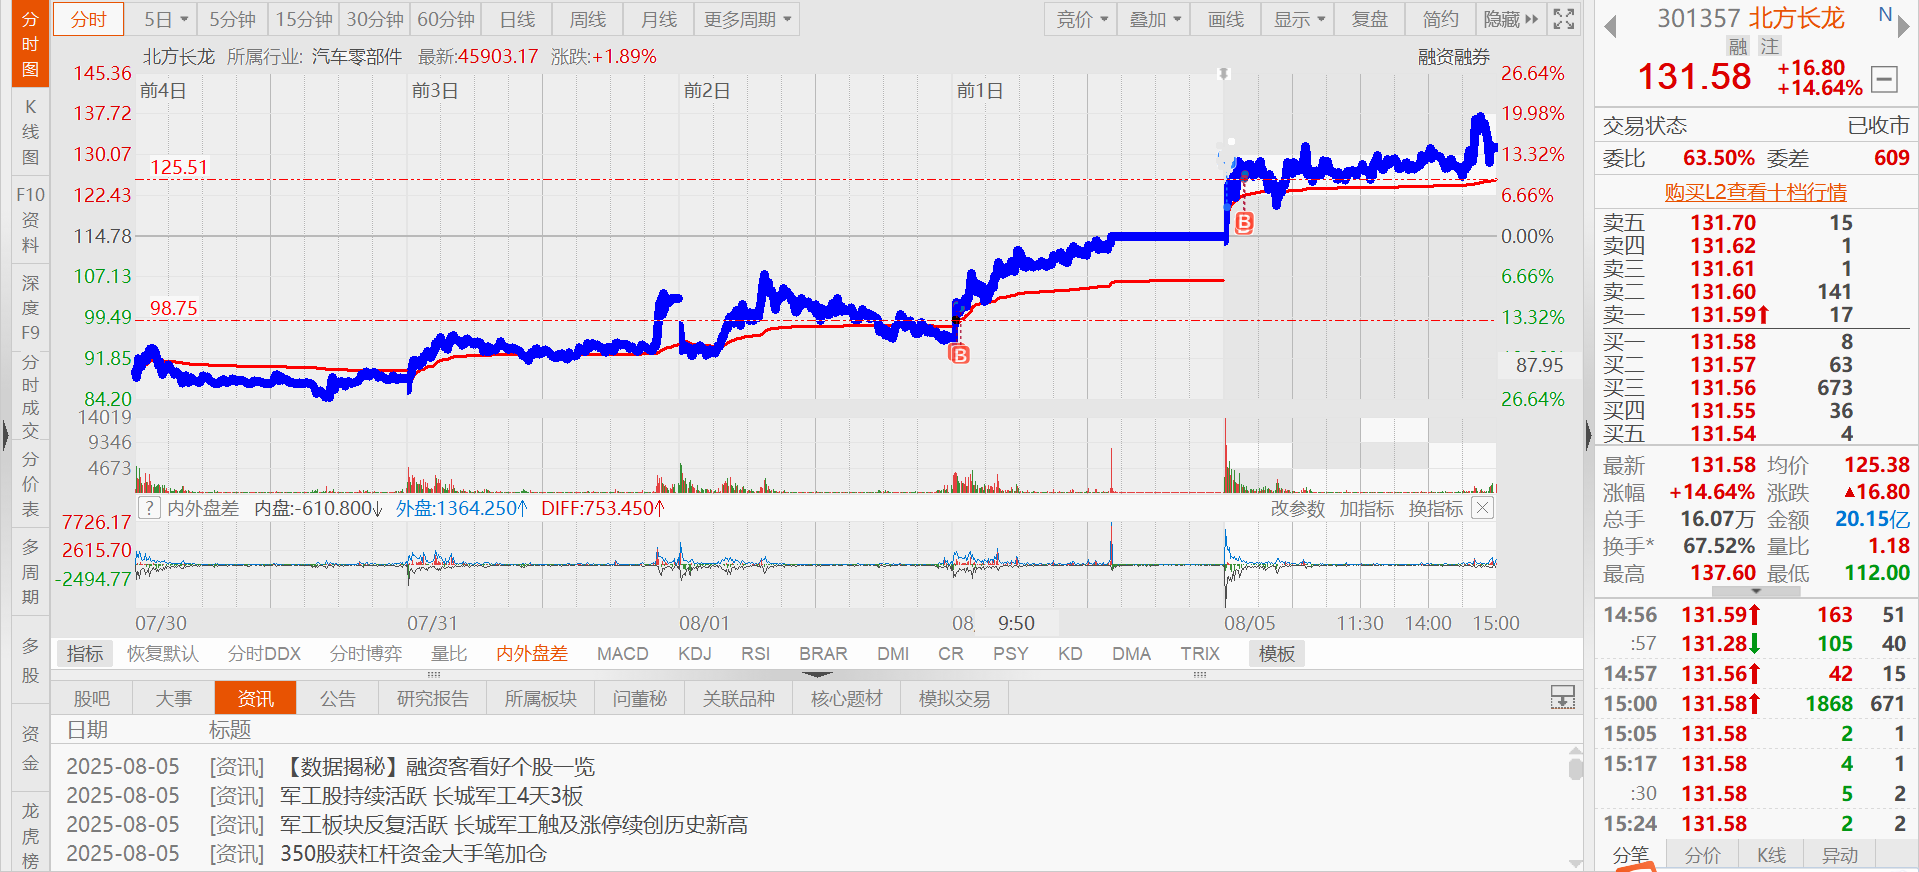Enter fullscreen chart mode

(1564, 19)
